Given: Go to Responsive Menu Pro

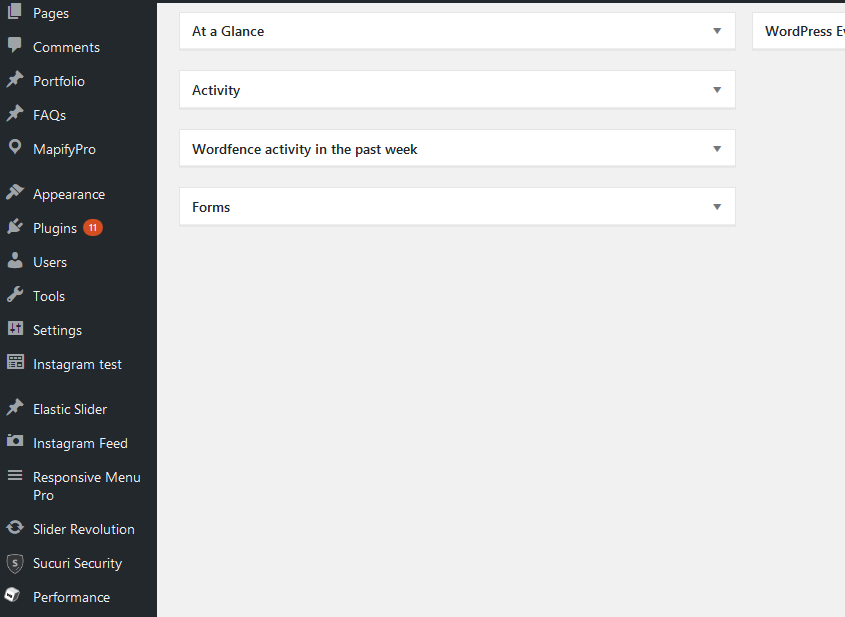Looking at the screenshot, I should (x=86, y=486).
